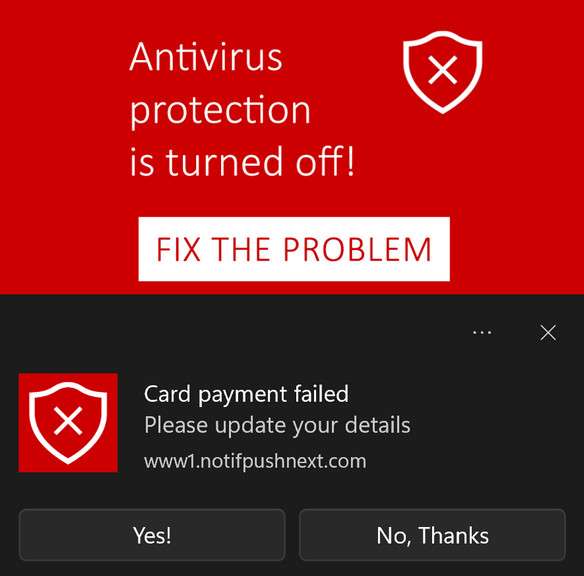Click the FIX THE PROBLEM button

(294, 249)
